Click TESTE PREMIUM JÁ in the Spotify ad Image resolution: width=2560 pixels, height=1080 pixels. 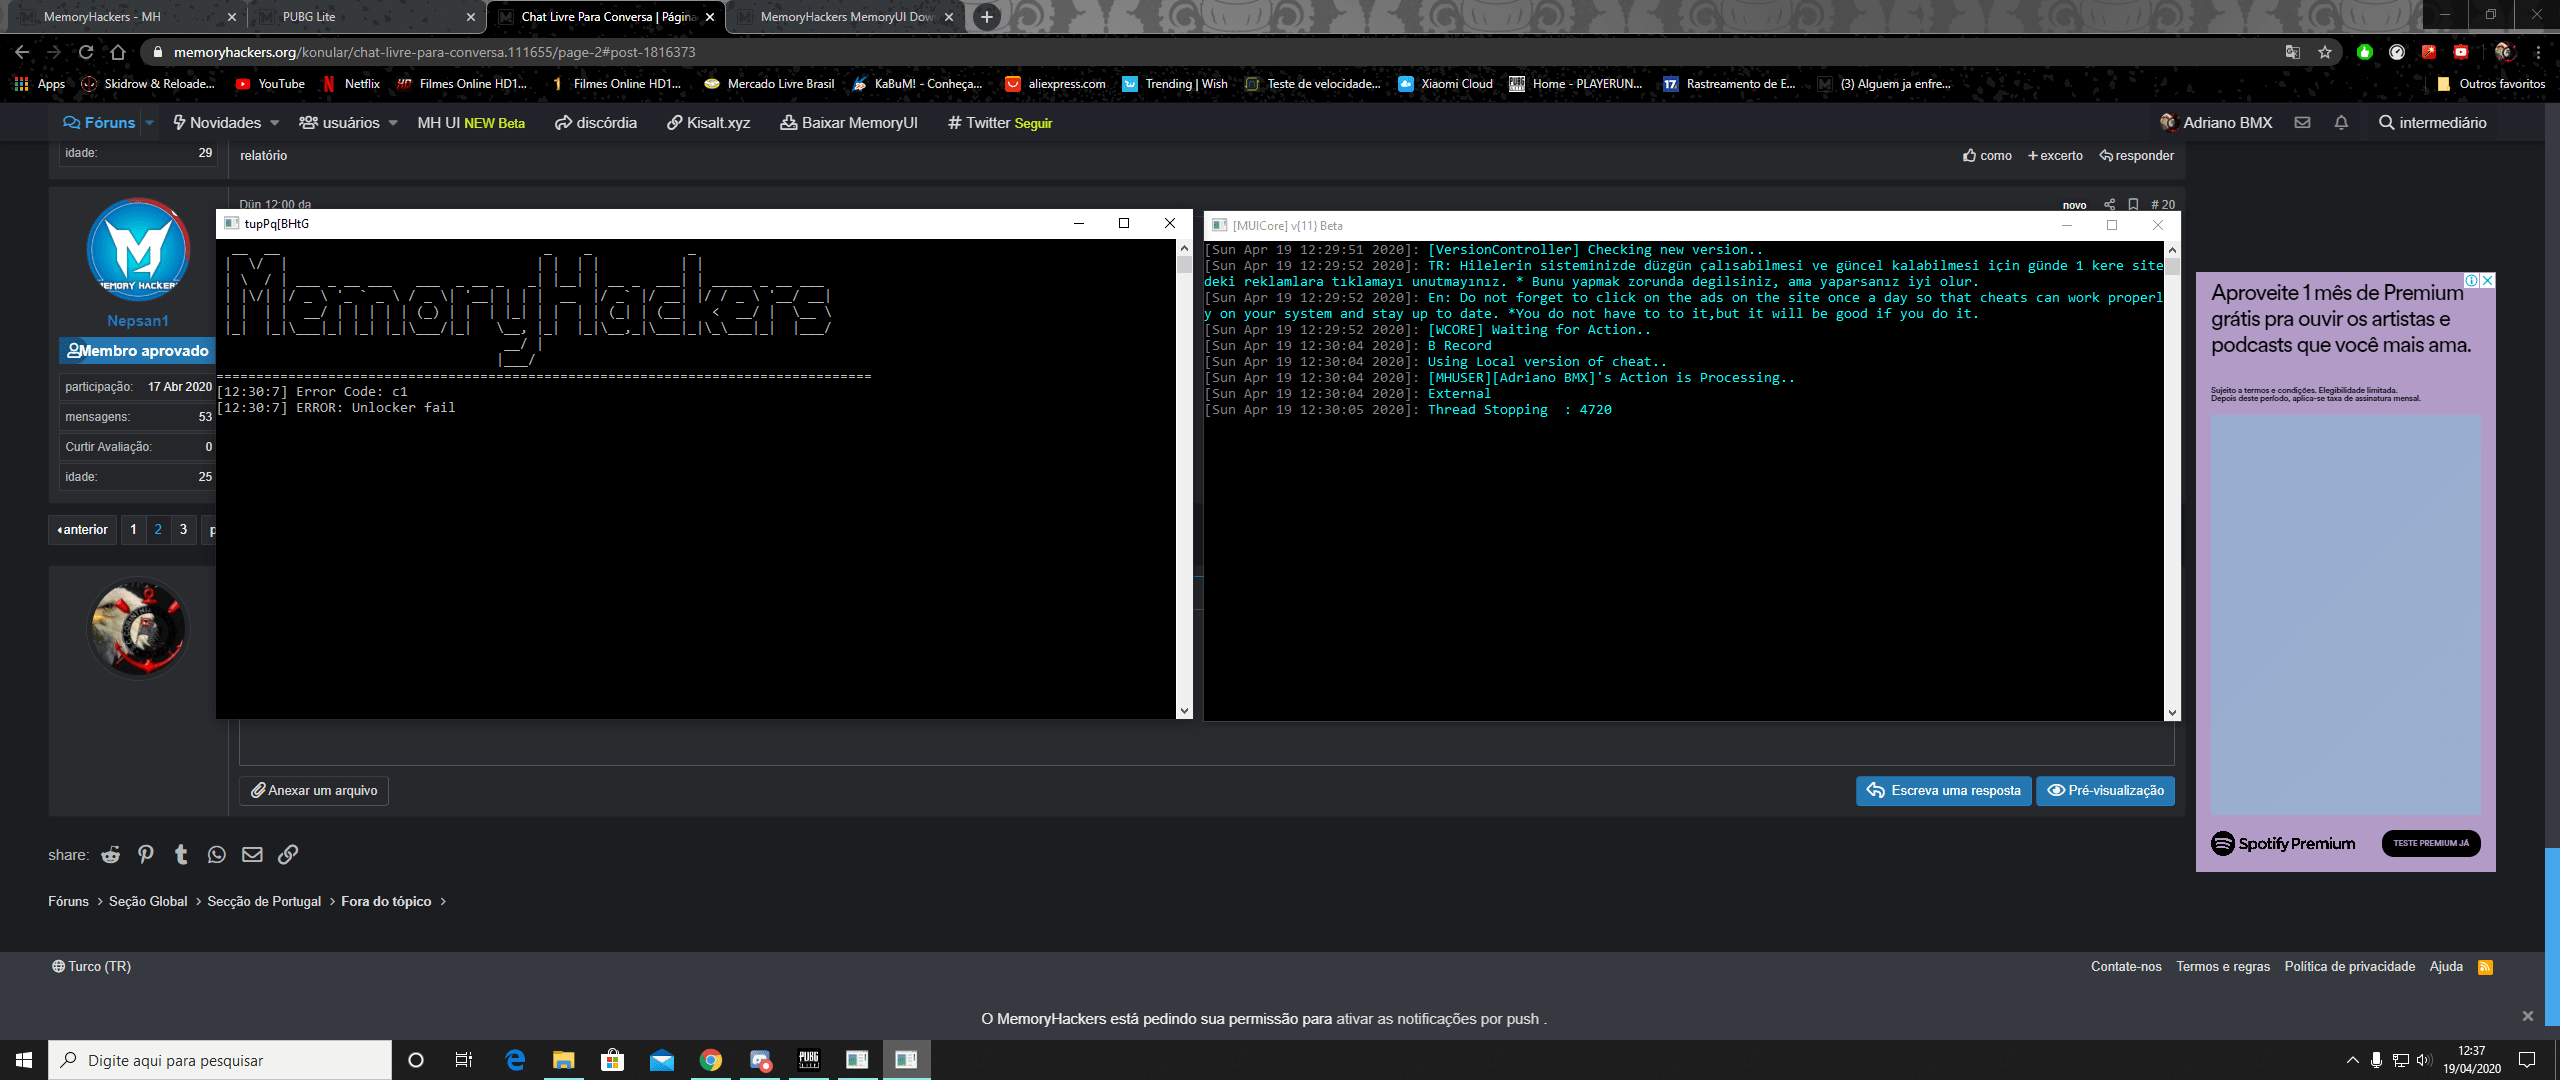(x=2431, y=843)
